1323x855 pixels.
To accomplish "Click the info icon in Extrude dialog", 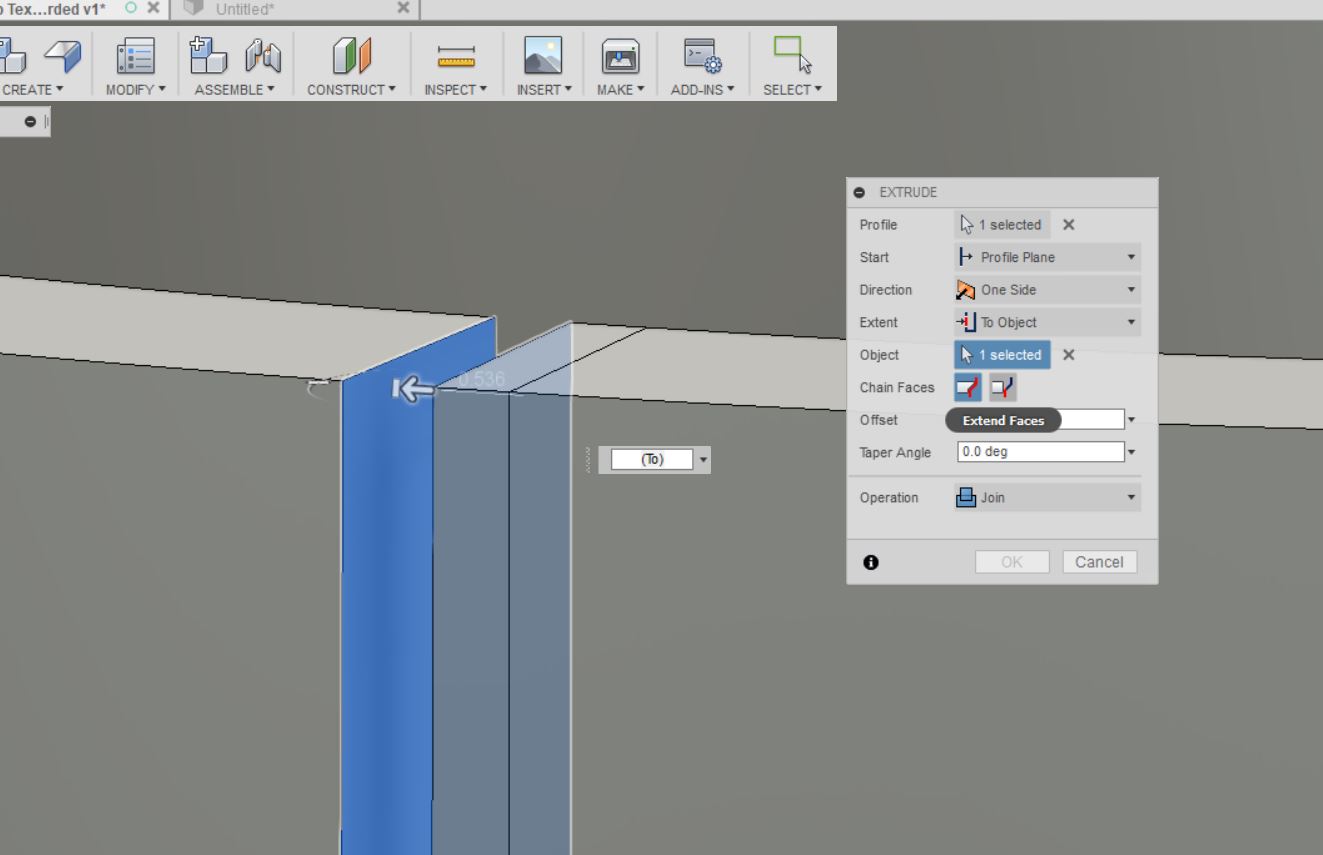I will coord(871,563).
